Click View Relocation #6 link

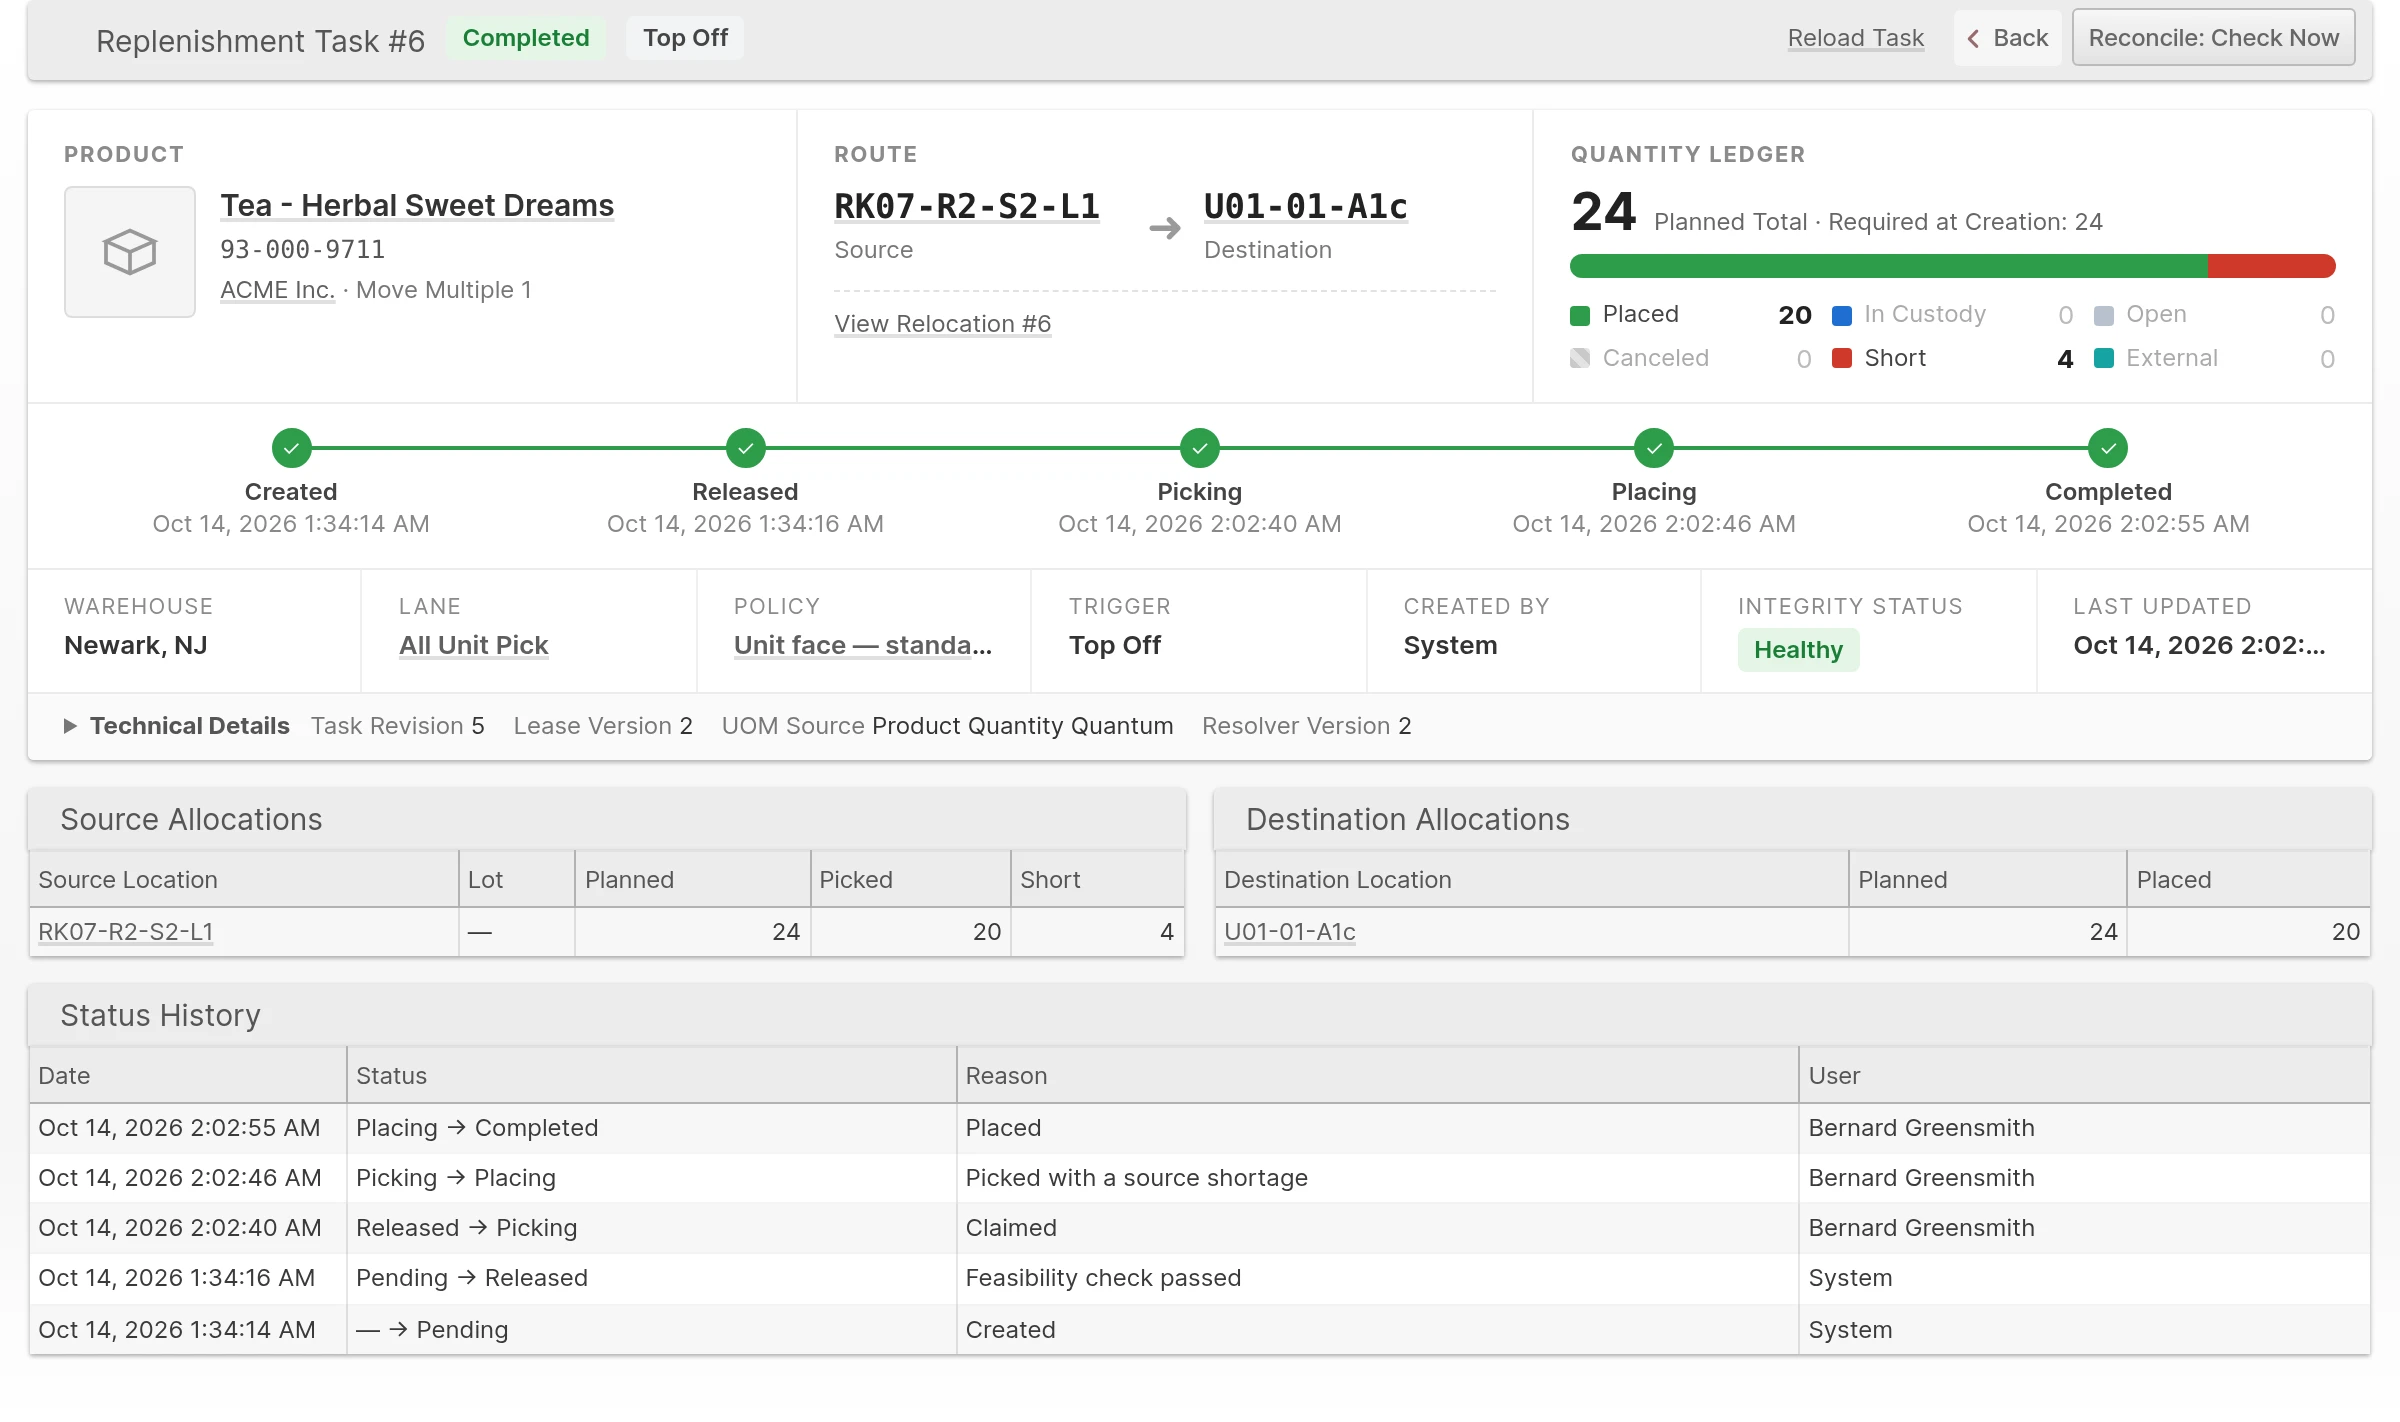click(x=943, y=324)
